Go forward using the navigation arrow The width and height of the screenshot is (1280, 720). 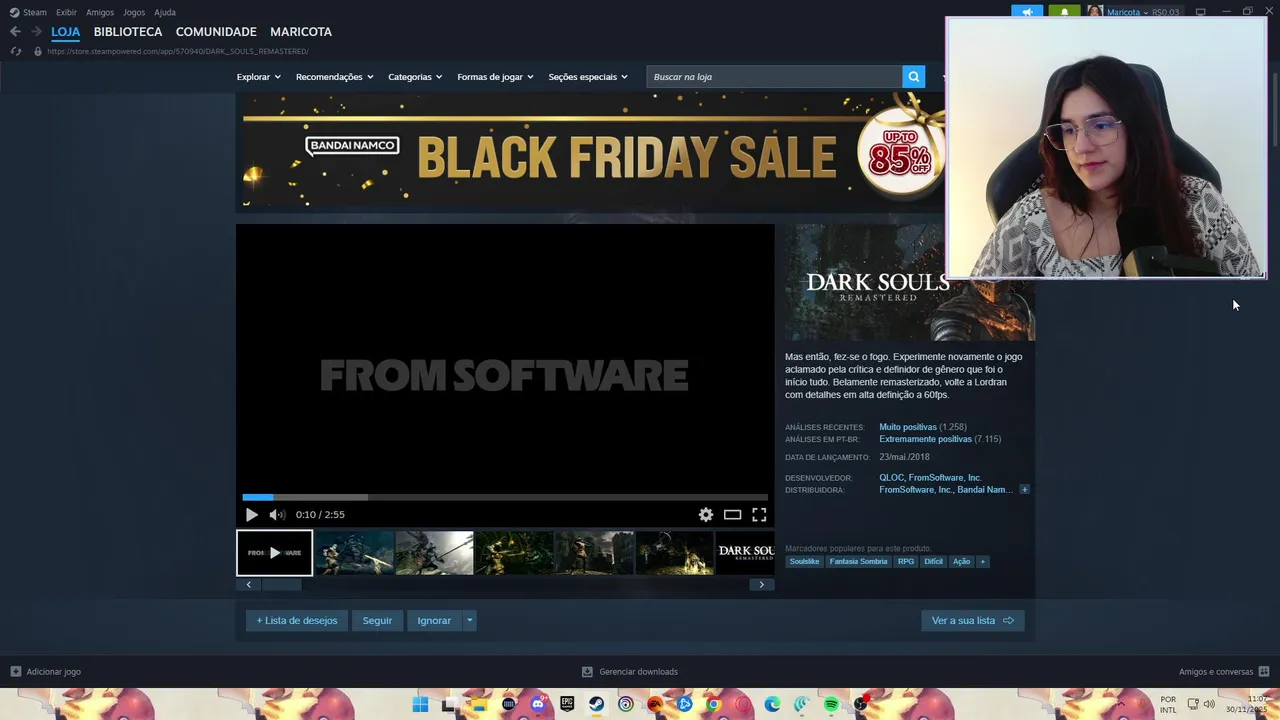(x=36, y=32)
